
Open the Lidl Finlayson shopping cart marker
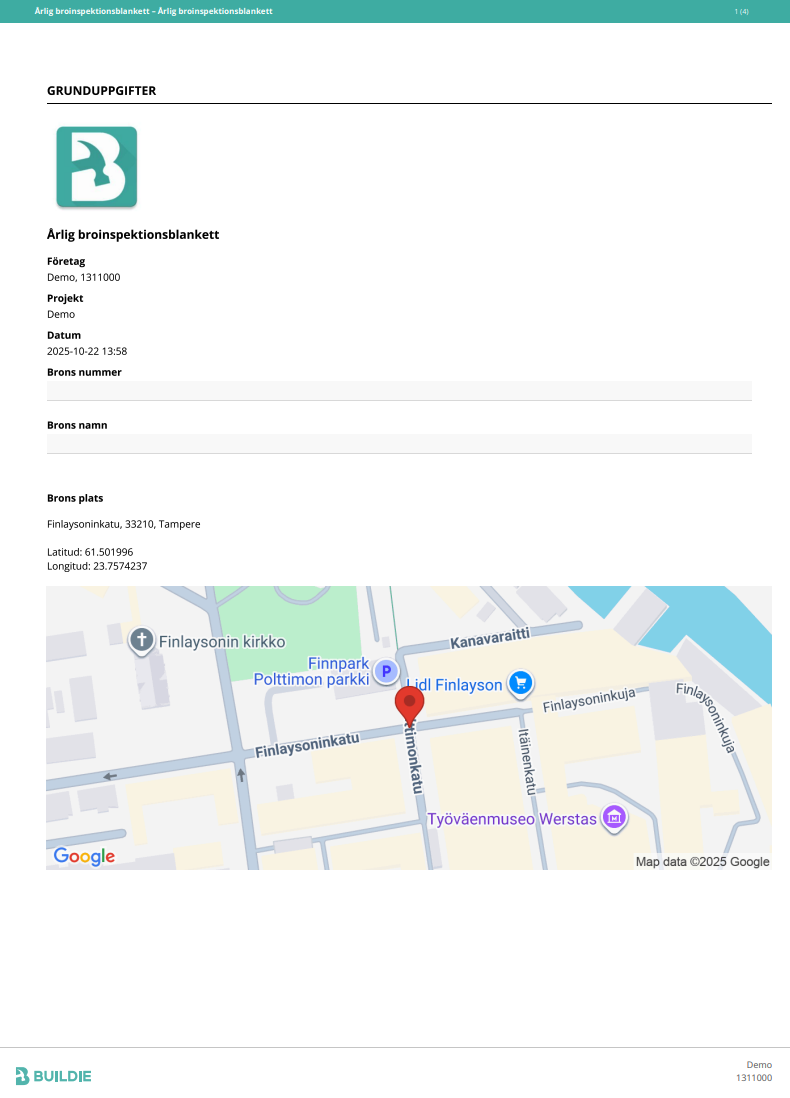[519, 683]
